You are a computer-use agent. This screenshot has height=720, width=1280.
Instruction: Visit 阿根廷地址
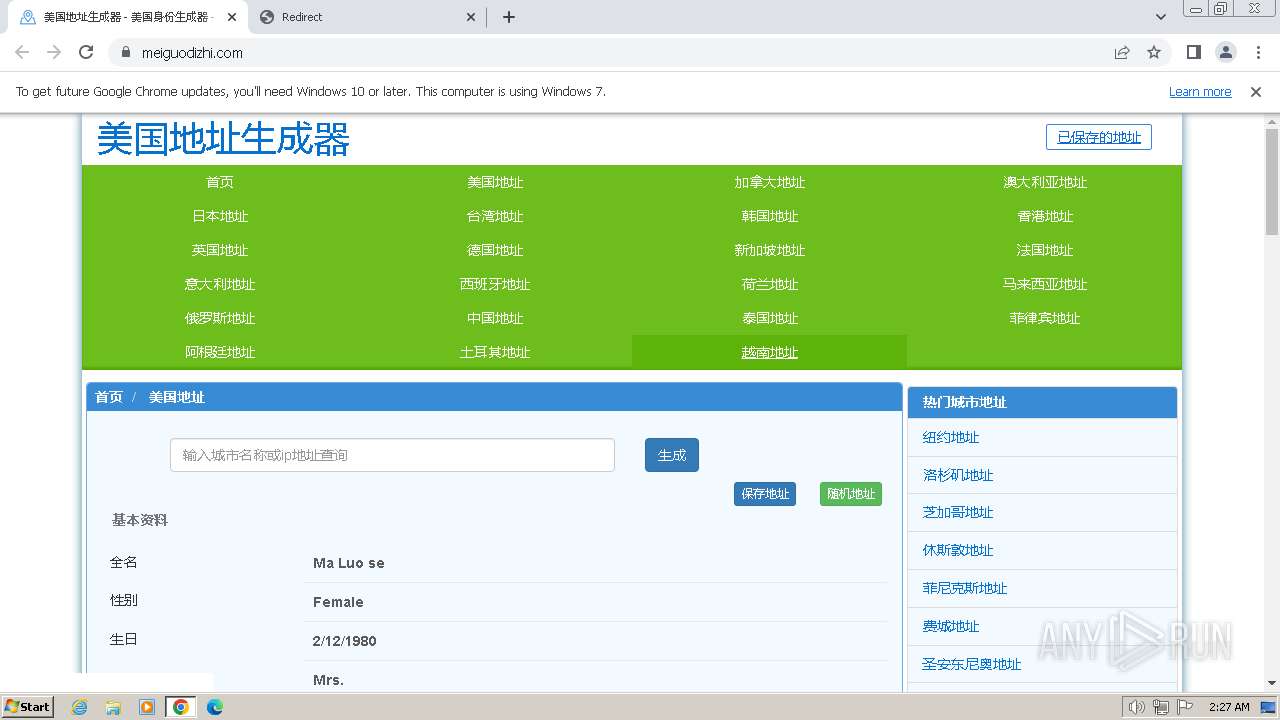click(x=220, y=352)
